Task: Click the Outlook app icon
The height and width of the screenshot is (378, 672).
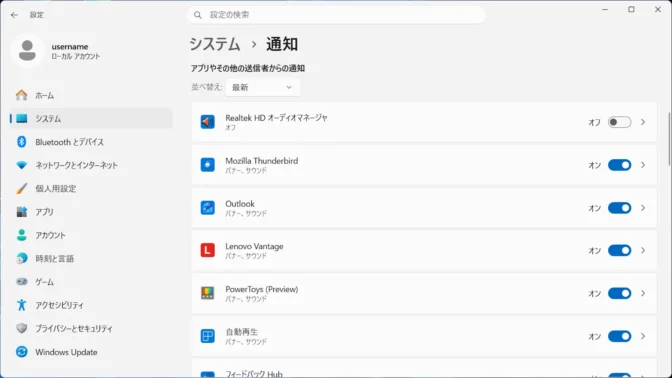Action: tap(207, 208)
